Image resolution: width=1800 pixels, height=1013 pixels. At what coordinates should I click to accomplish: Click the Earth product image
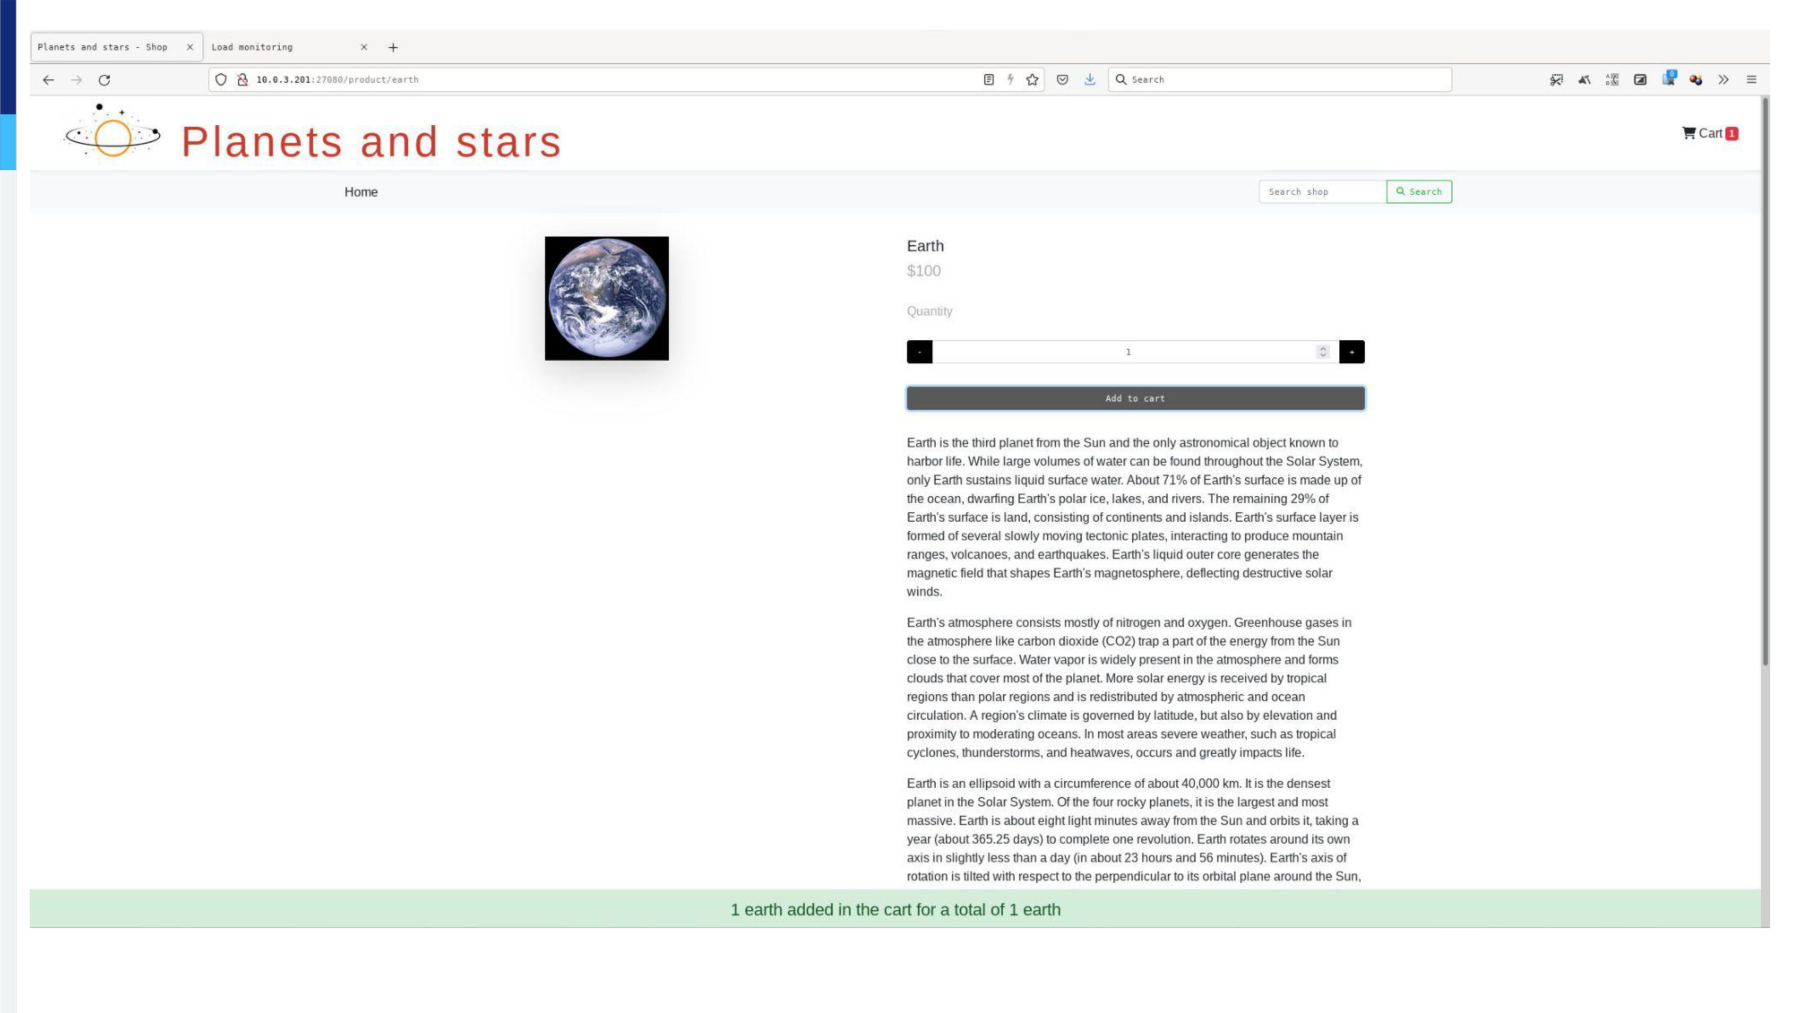coord(607,298)
